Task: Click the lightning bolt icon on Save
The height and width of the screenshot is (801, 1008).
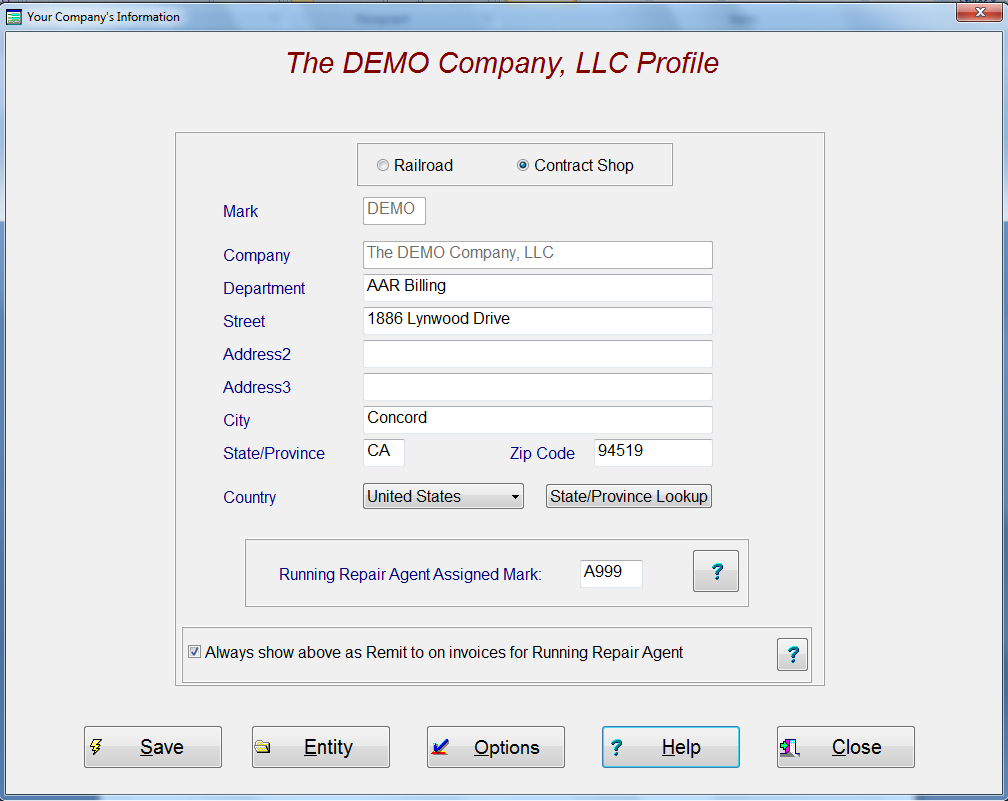Action: 97,747
